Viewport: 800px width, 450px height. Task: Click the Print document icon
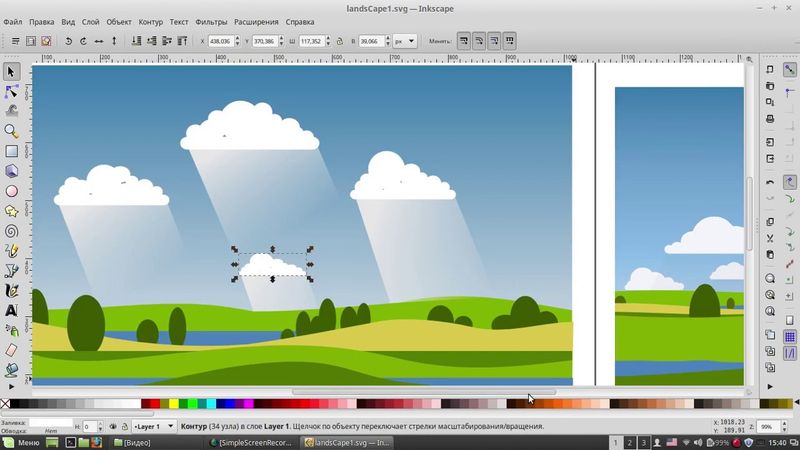click(770, 119)
